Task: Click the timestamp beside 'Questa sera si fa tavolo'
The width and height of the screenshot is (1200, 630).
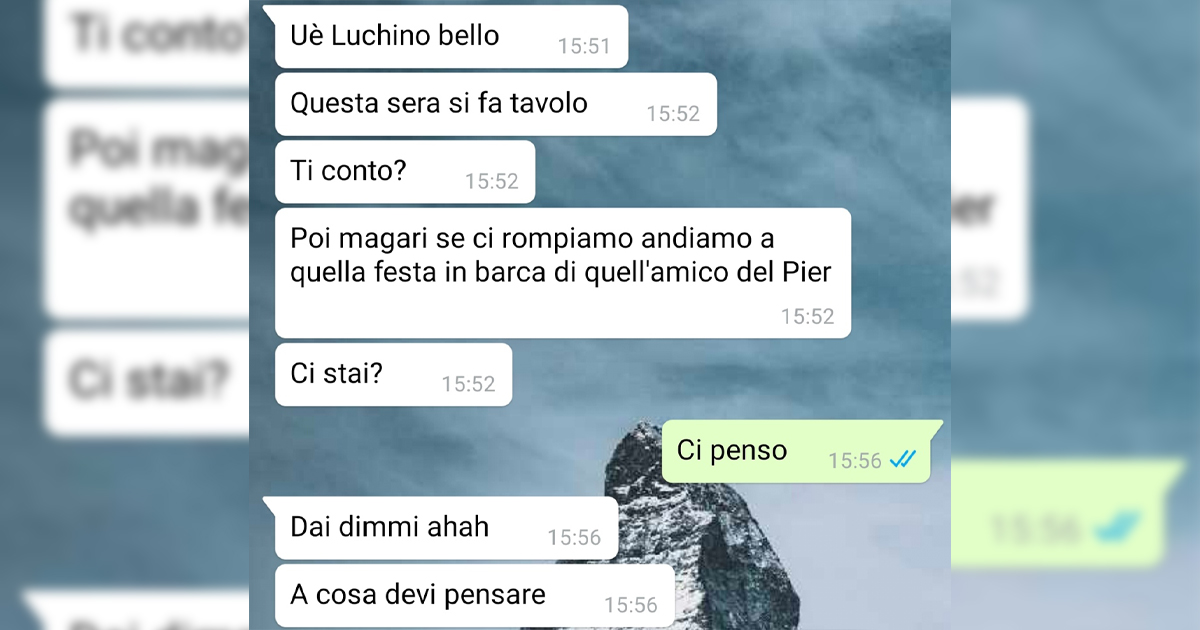Action: point(673,114)
